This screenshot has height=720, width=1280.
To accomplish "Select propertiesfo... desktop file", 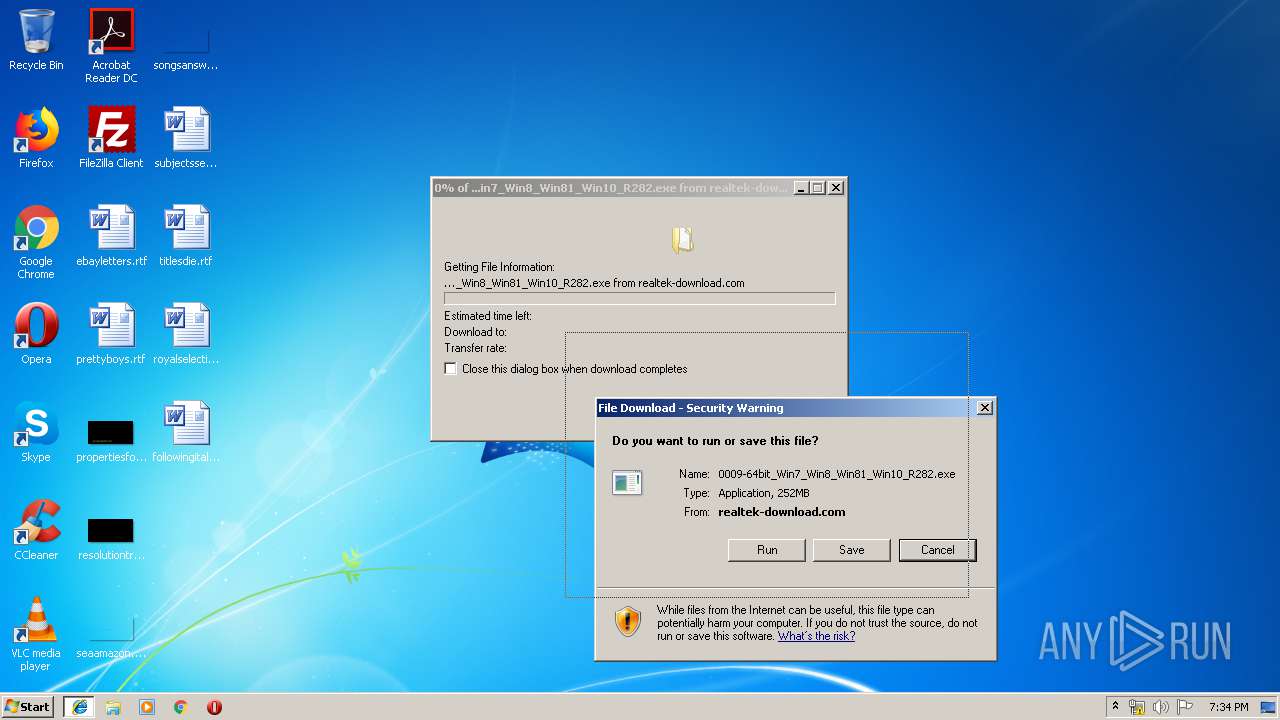I will pyautogui.click(x=111, y=439).
